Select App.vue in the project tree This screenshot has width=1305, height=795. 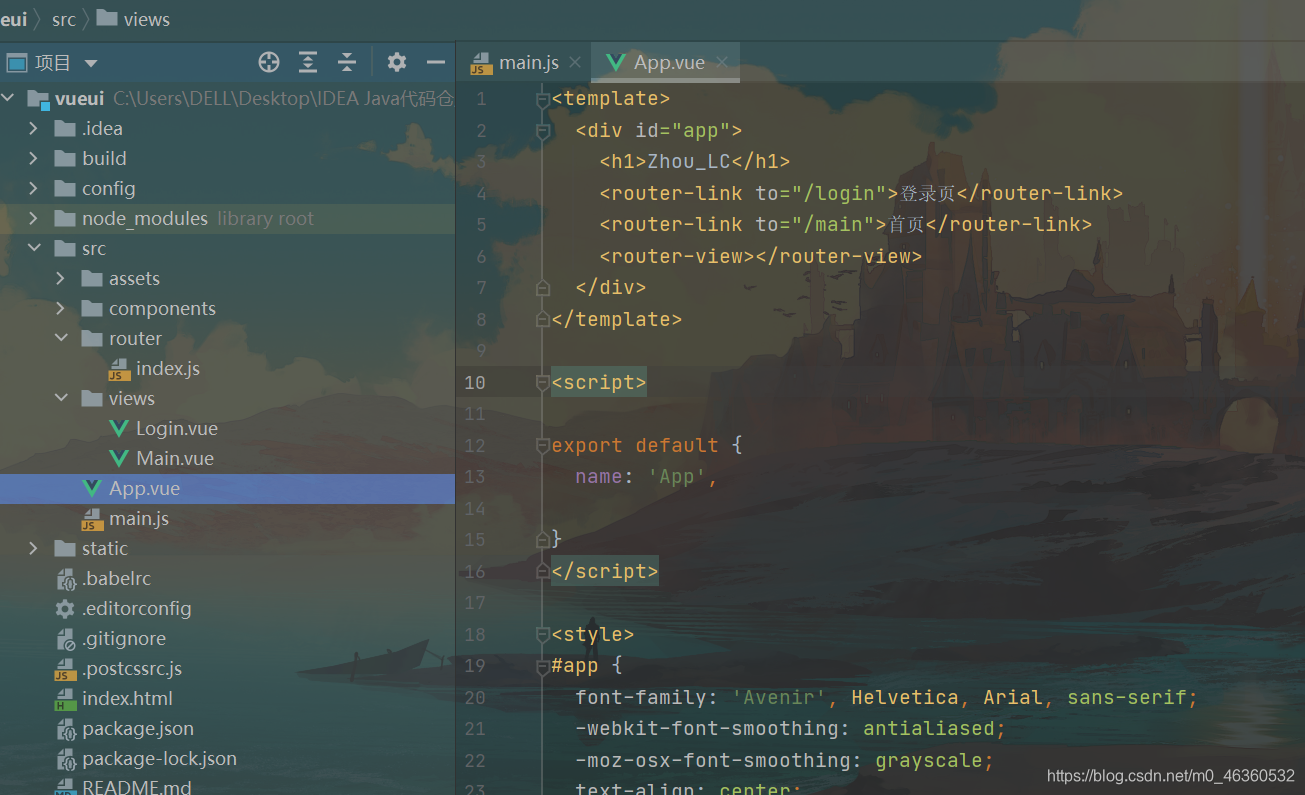pos(145,488)
